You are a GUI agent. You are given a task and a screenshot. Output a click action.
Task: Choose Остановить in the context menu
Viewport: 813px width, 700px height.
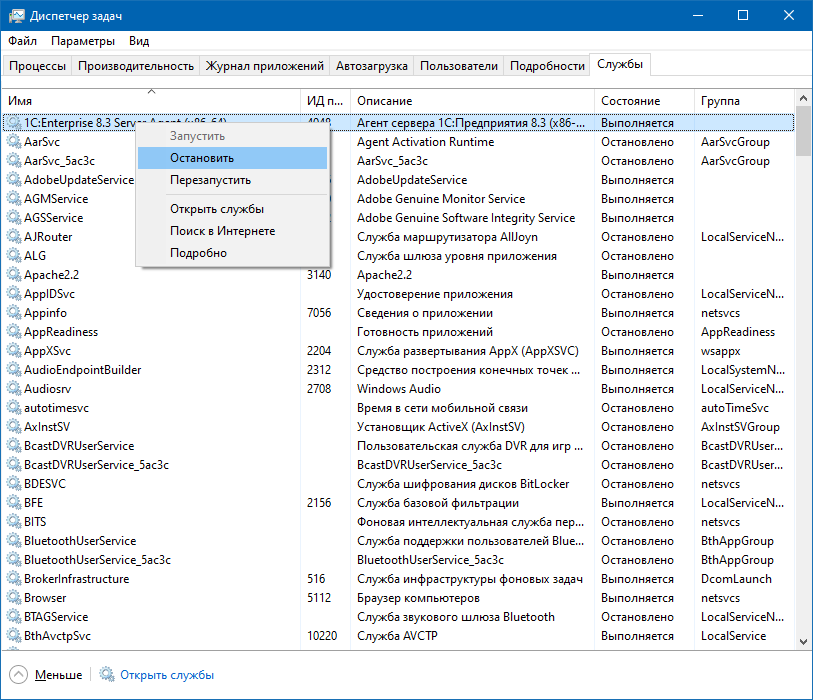coord(202,158)
